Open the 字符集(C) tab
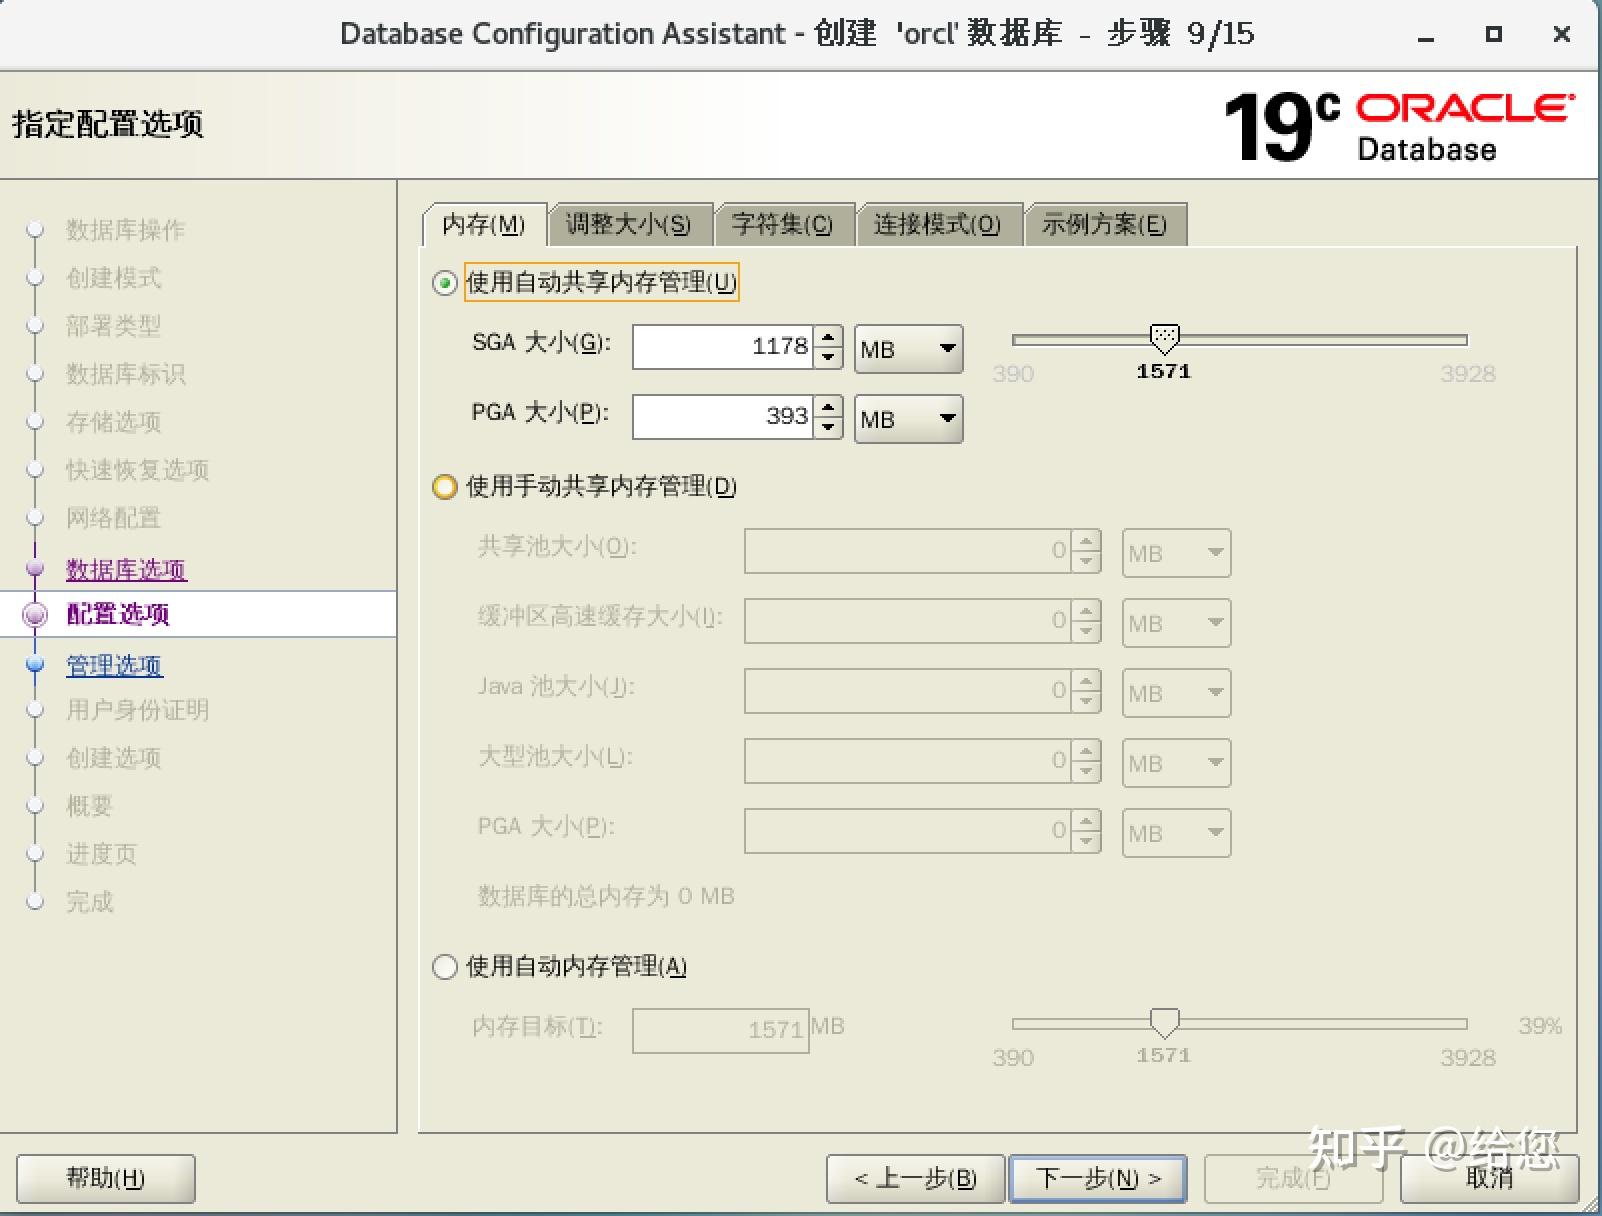The image size is (1602, 1216). [783, 224]
